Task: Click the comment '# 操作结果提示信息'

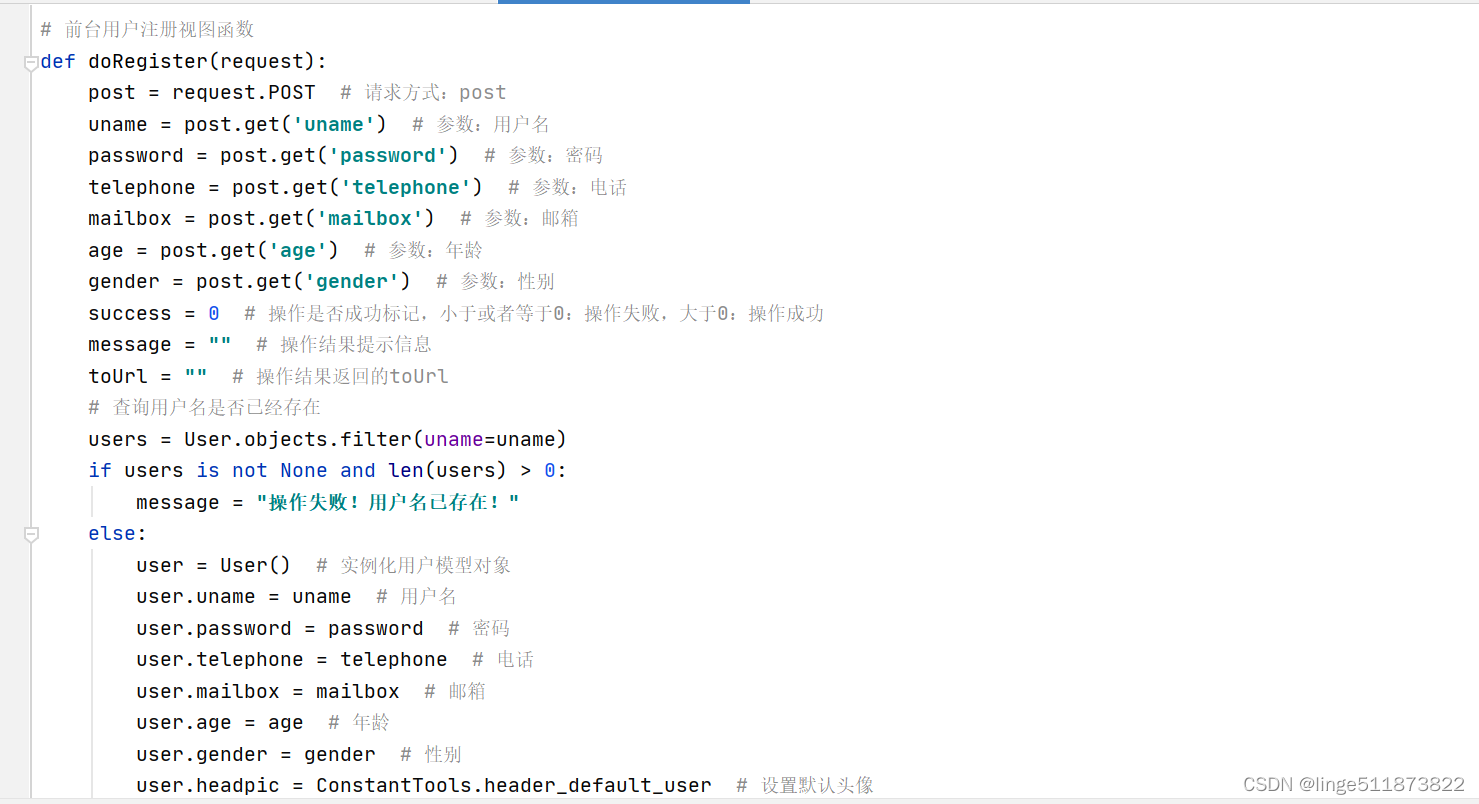Action: pyautogui.click(x=344, y=344)
